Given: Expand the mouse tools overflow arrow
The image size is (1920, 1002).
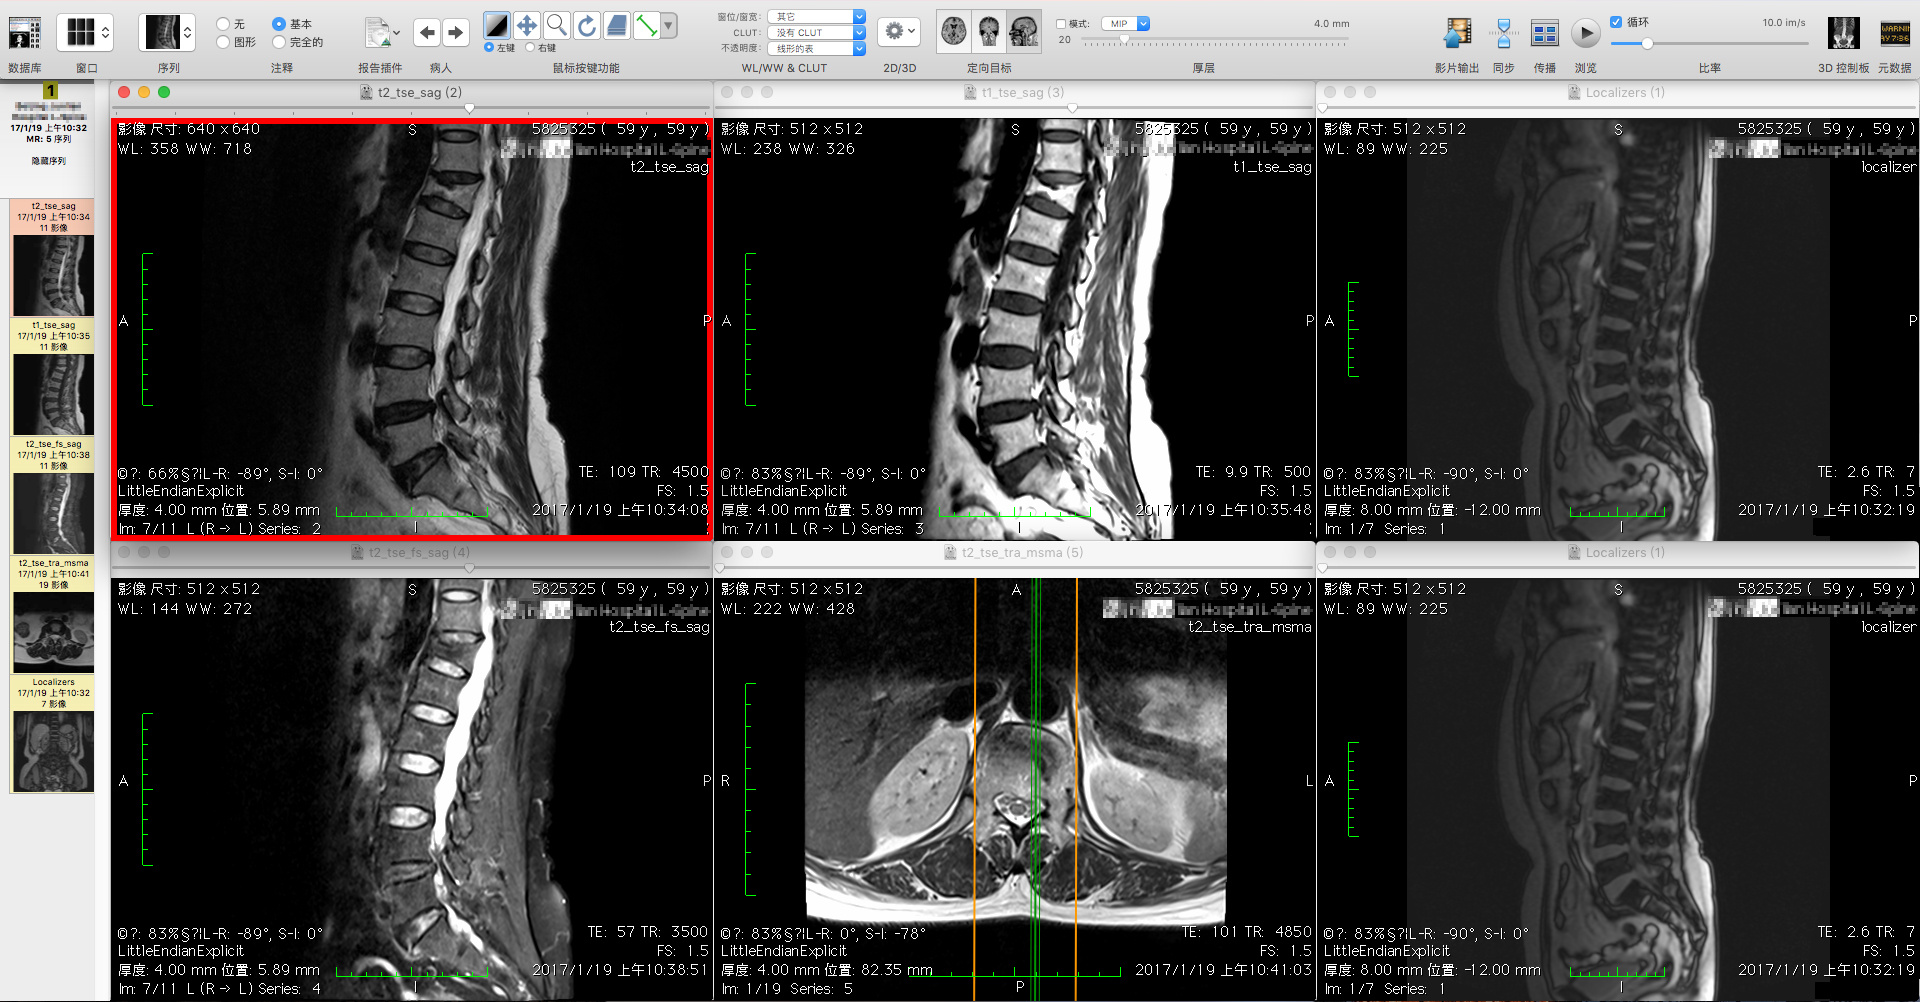Looking at the screenshot, I should tap(669, 26).
